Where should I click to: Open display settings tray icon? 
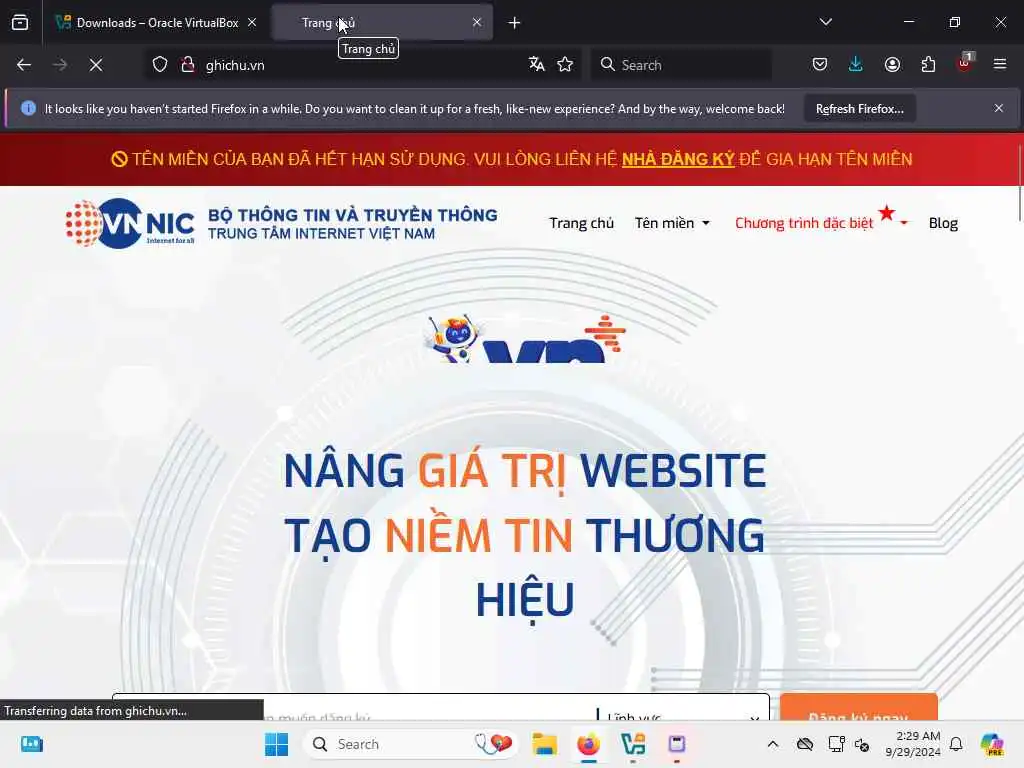click(x=836, y=744)
